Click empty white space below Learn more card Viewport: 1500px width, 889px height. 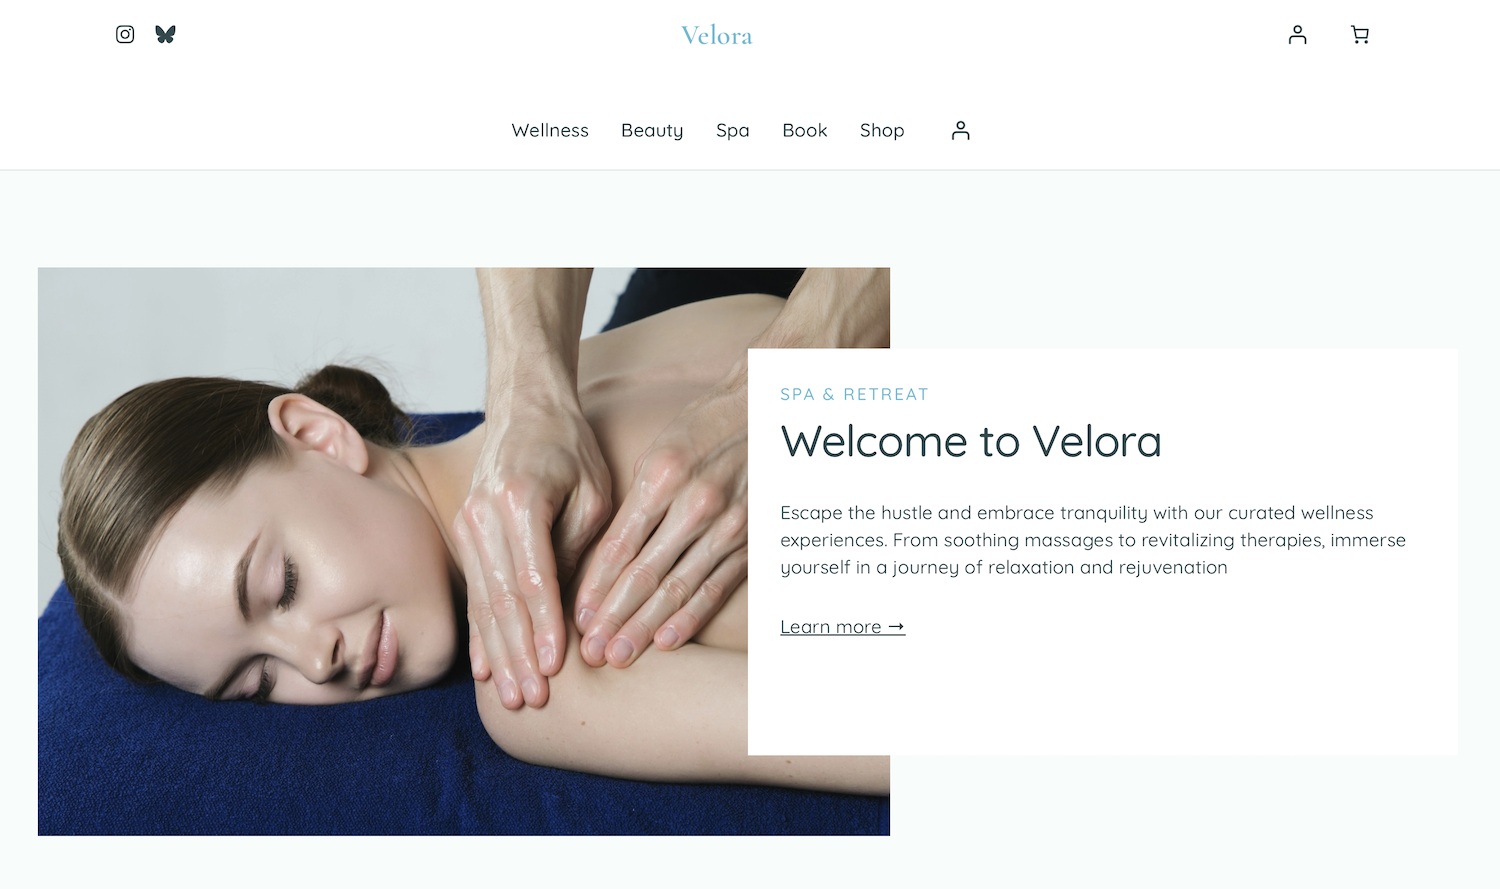tap(1100, 700)
